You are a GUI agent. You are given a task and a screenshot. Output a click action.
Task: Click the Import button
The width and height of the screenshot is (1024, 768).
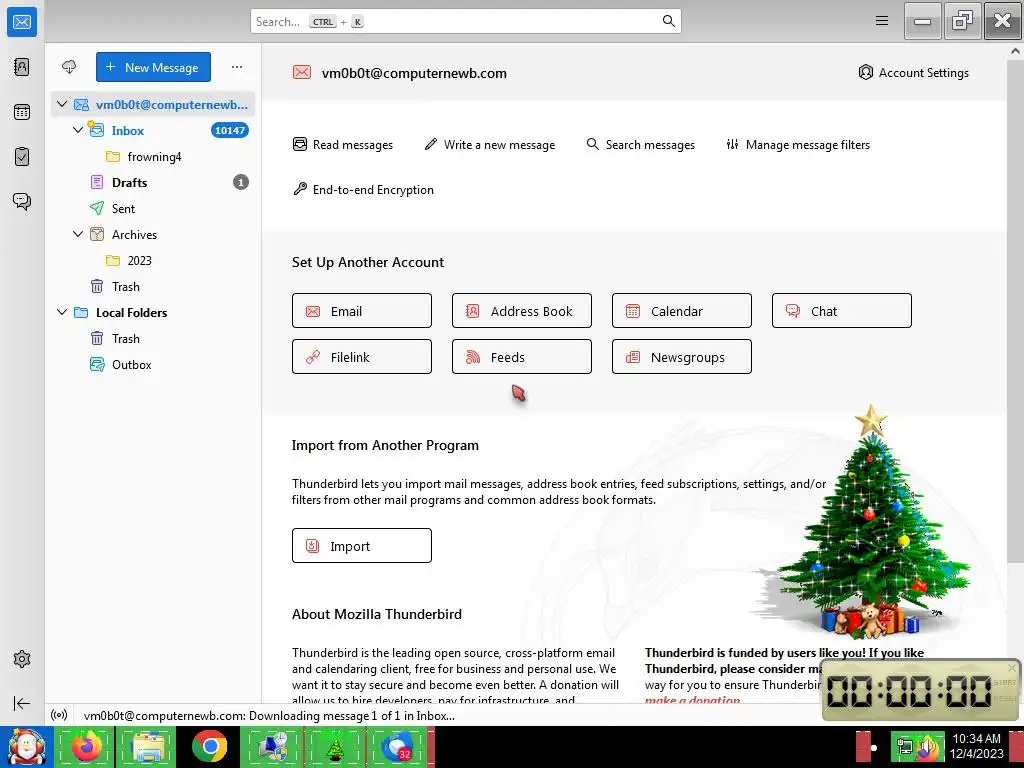(x=362, y=545)
